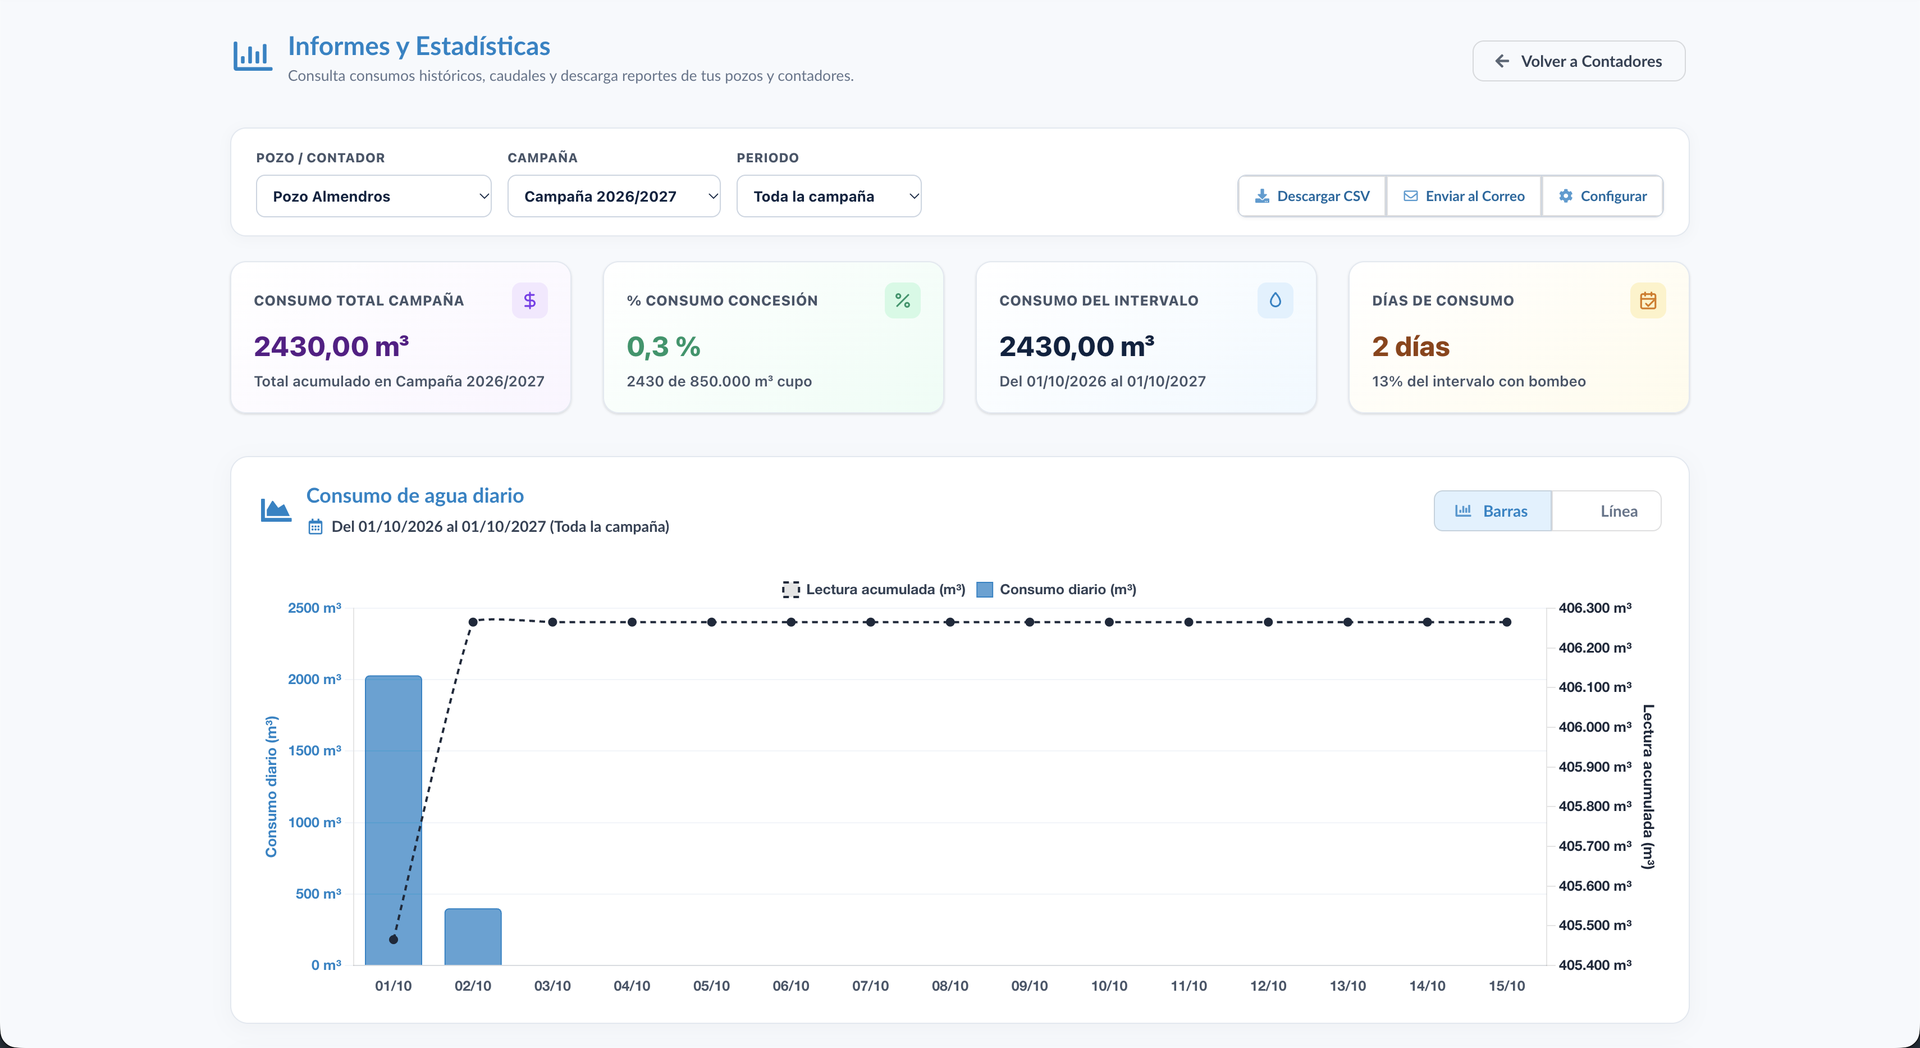Click Configurar button
1920x1048 pixels.
(x=1602, y=196)
